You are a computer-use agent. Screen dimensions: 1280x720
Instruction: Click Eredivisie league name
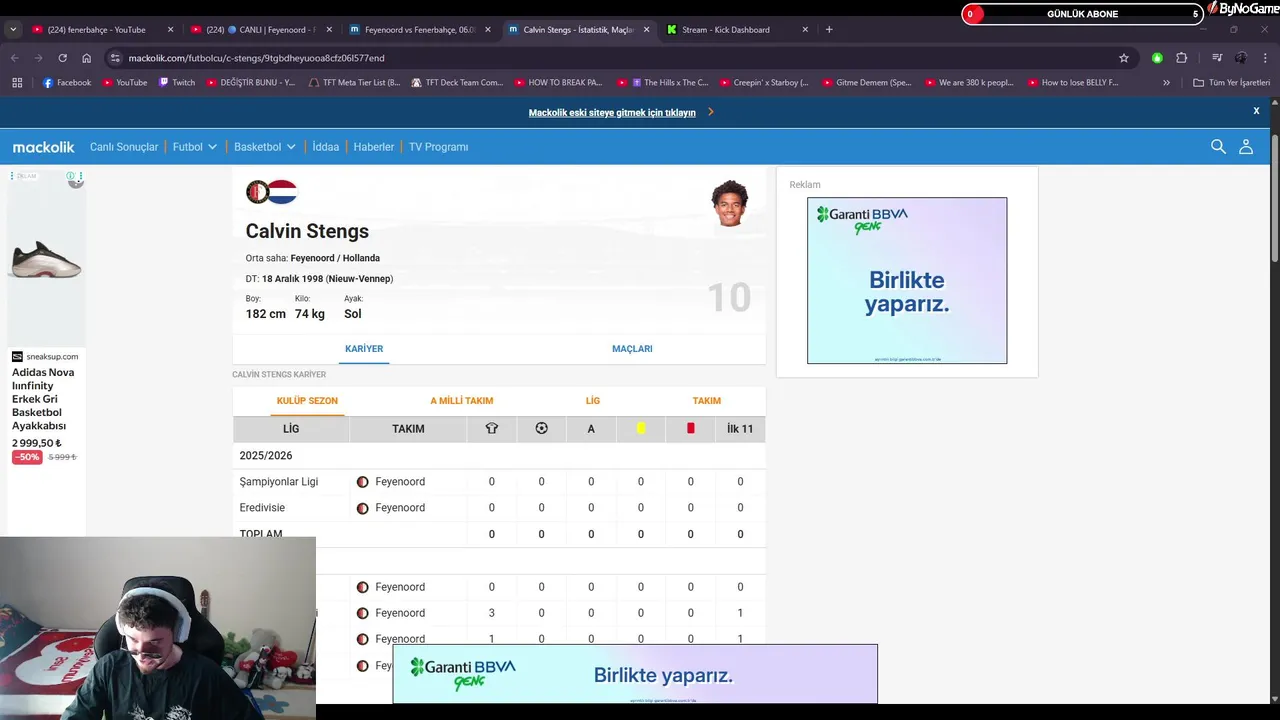[x=262, y=508]
